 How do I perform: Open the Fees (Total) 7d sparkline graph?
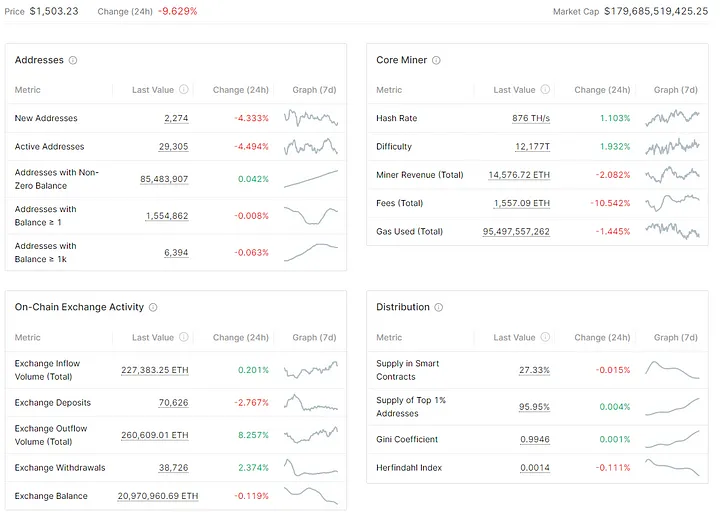[x=672, y=203]
